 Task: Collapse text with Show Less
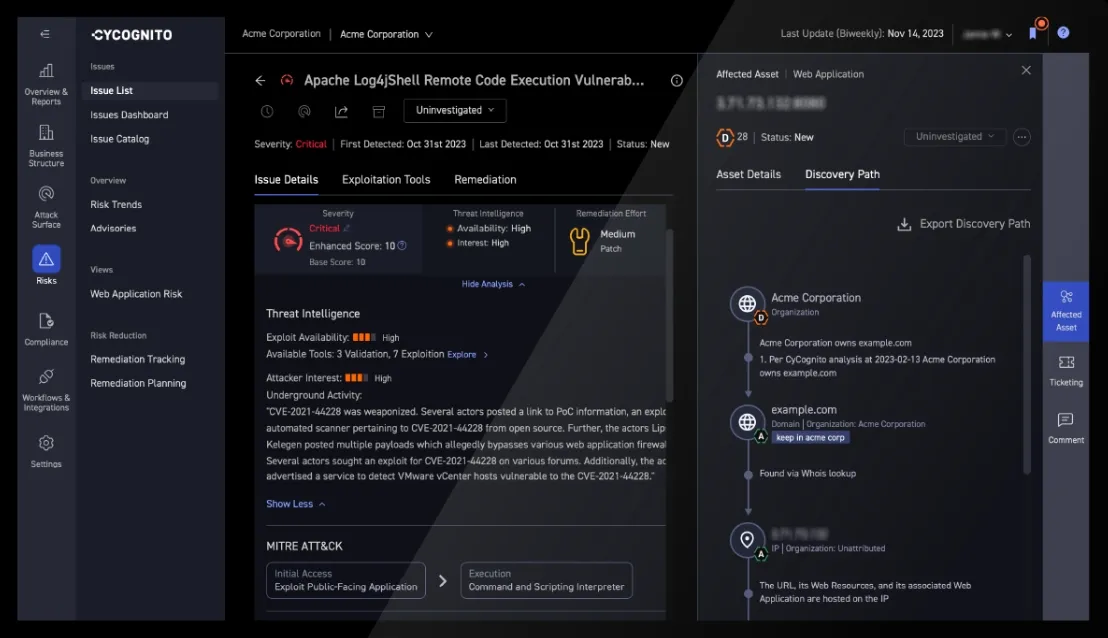295,504
